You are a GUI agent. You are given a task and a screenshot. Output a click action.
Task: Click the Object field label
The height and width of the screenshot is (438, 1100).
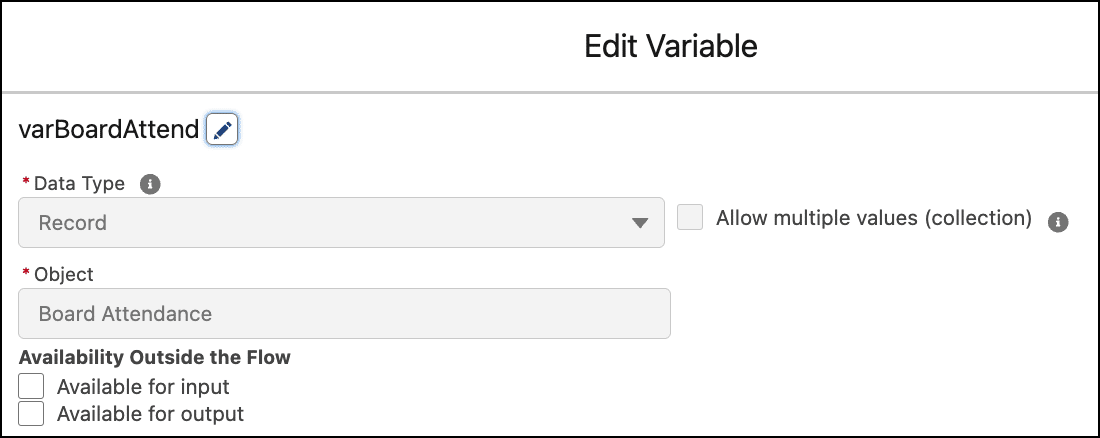pos(63,274)
